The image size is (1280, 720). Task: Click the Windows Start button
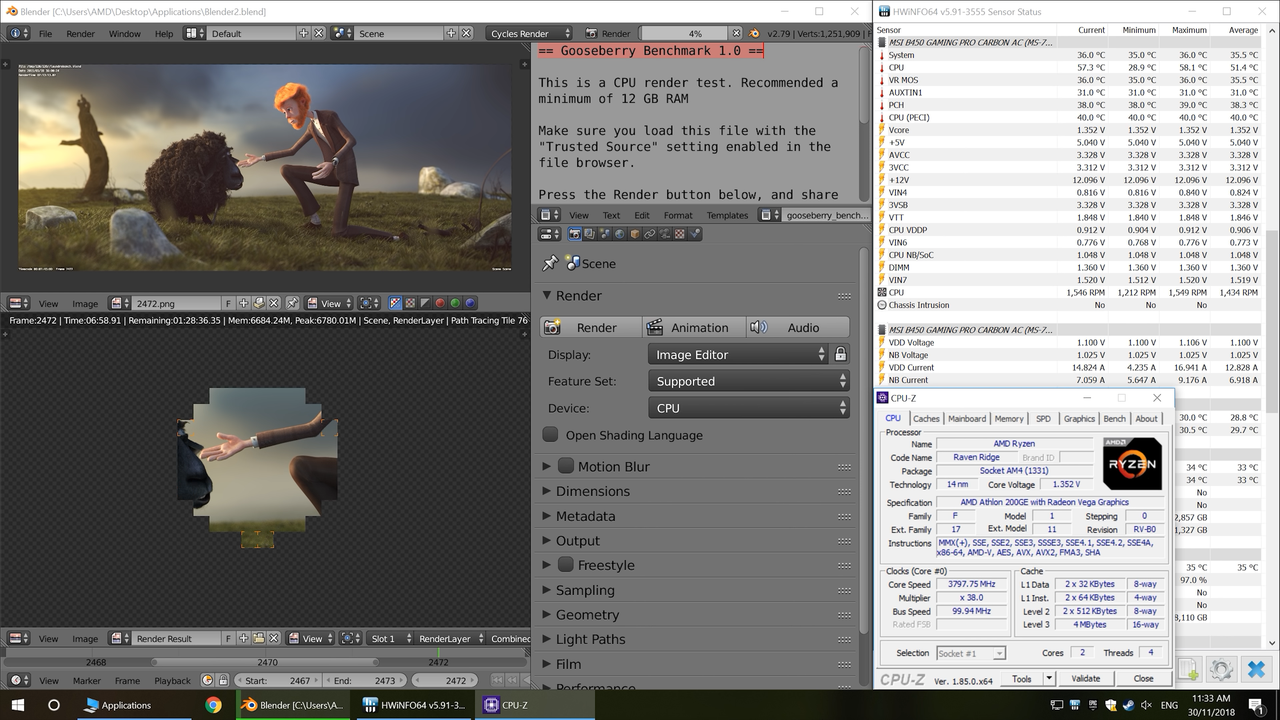(17, 705)
